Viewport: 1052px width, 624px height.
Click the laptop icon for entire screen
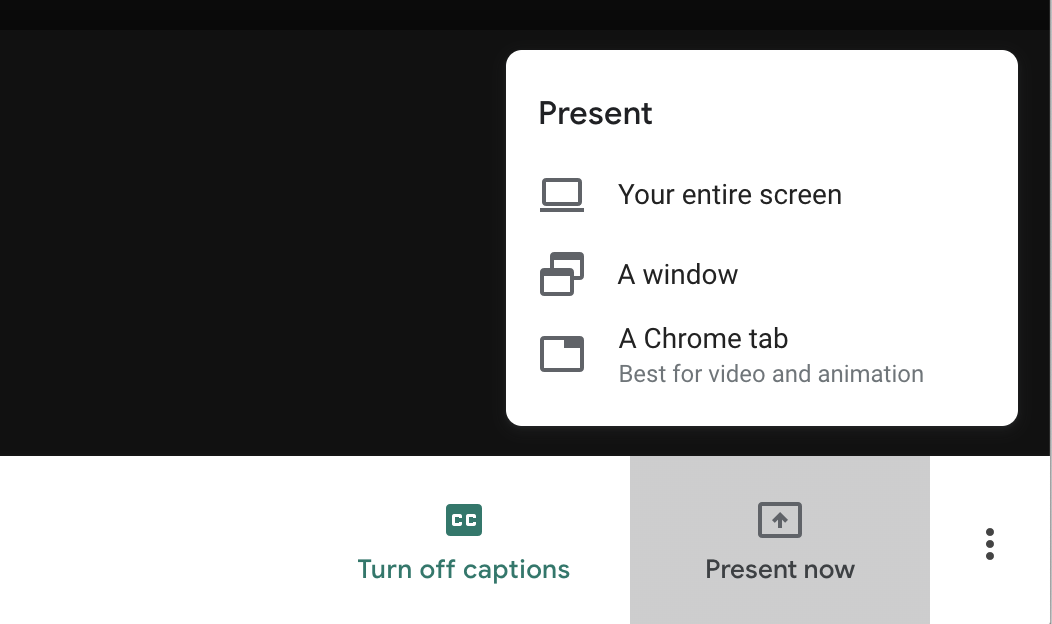tap(562, 195)
